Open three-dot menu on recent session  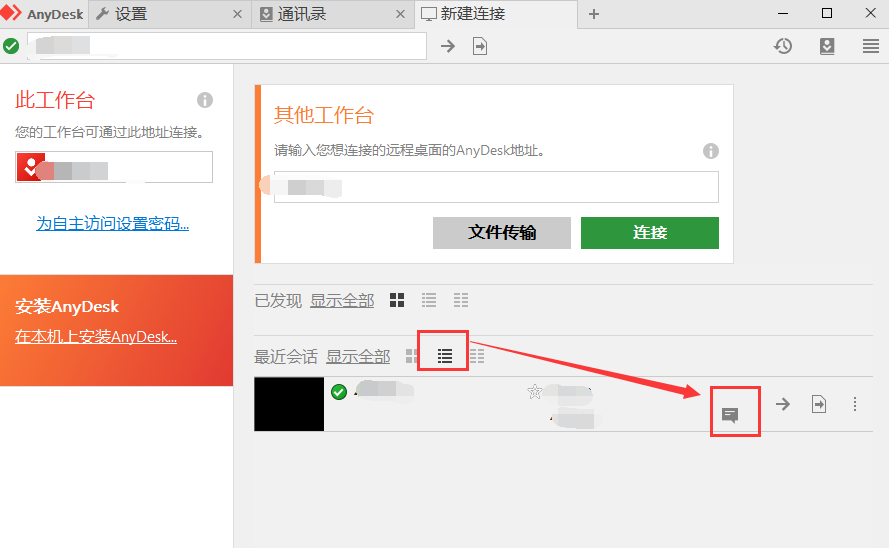point(855,404)
